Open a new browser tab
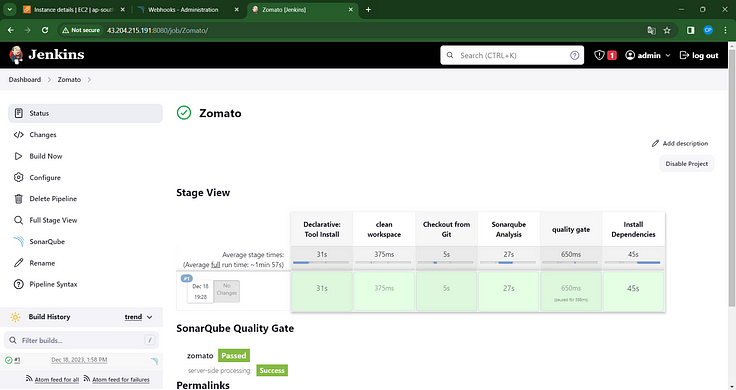Viewport: 736px width, 390px height. 368,9
